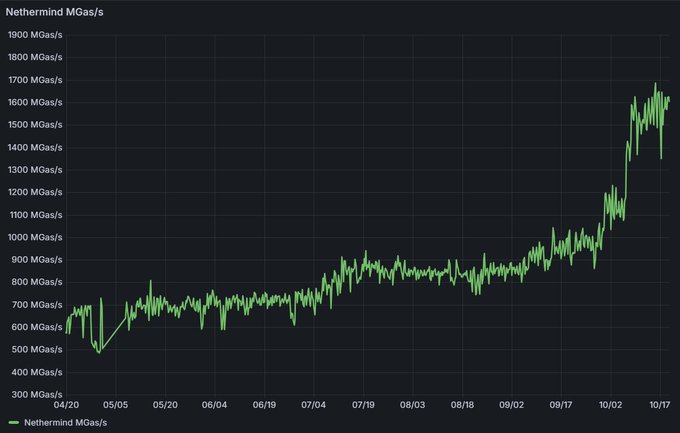Click the 06/19 date label
680x433 pixels.
pyautogui.click(x=264, y=405)
